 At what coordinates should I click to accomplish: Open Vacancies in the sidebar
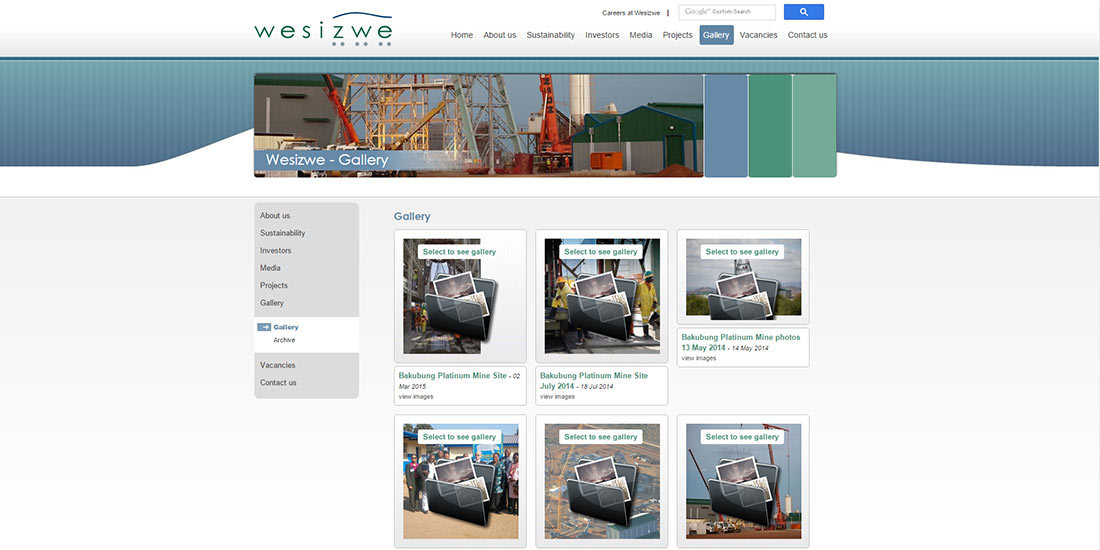pyautogui.click(x=278, y=365)
